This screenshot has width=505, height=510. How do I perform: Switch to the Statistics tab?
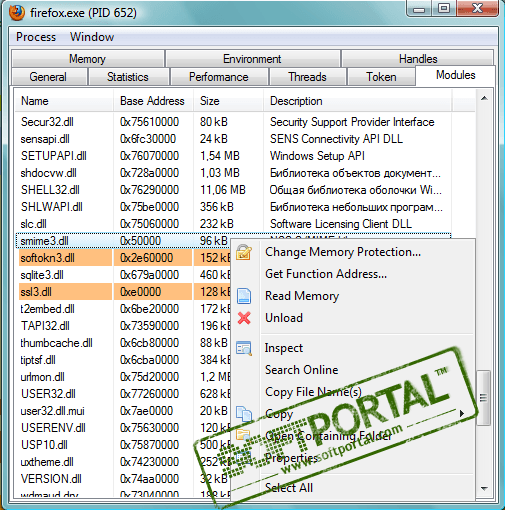coord(128,77)
